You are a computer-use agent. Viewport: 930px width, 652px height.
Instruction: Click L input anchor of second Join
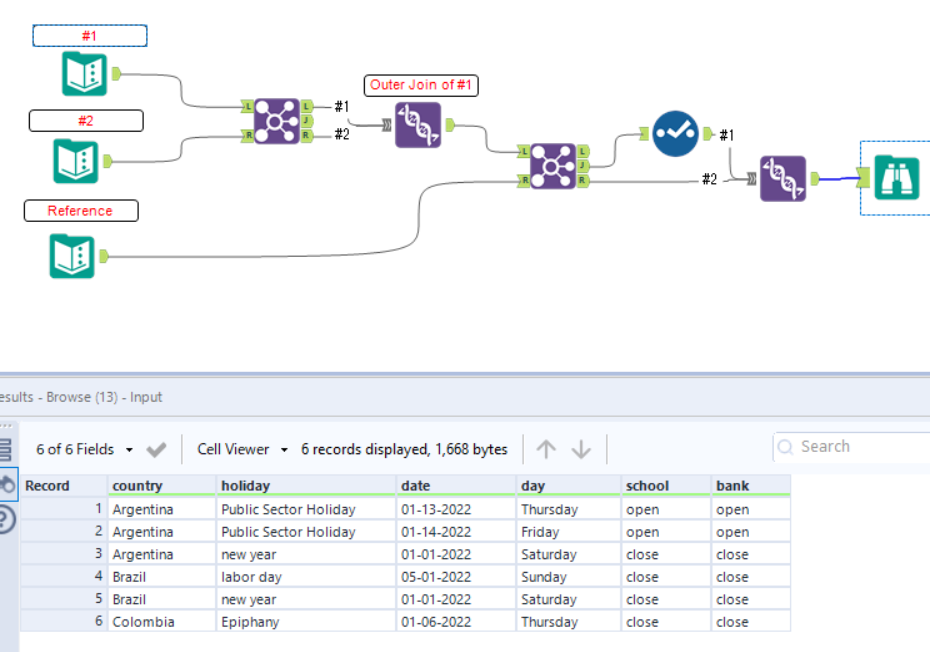(524, 152)
